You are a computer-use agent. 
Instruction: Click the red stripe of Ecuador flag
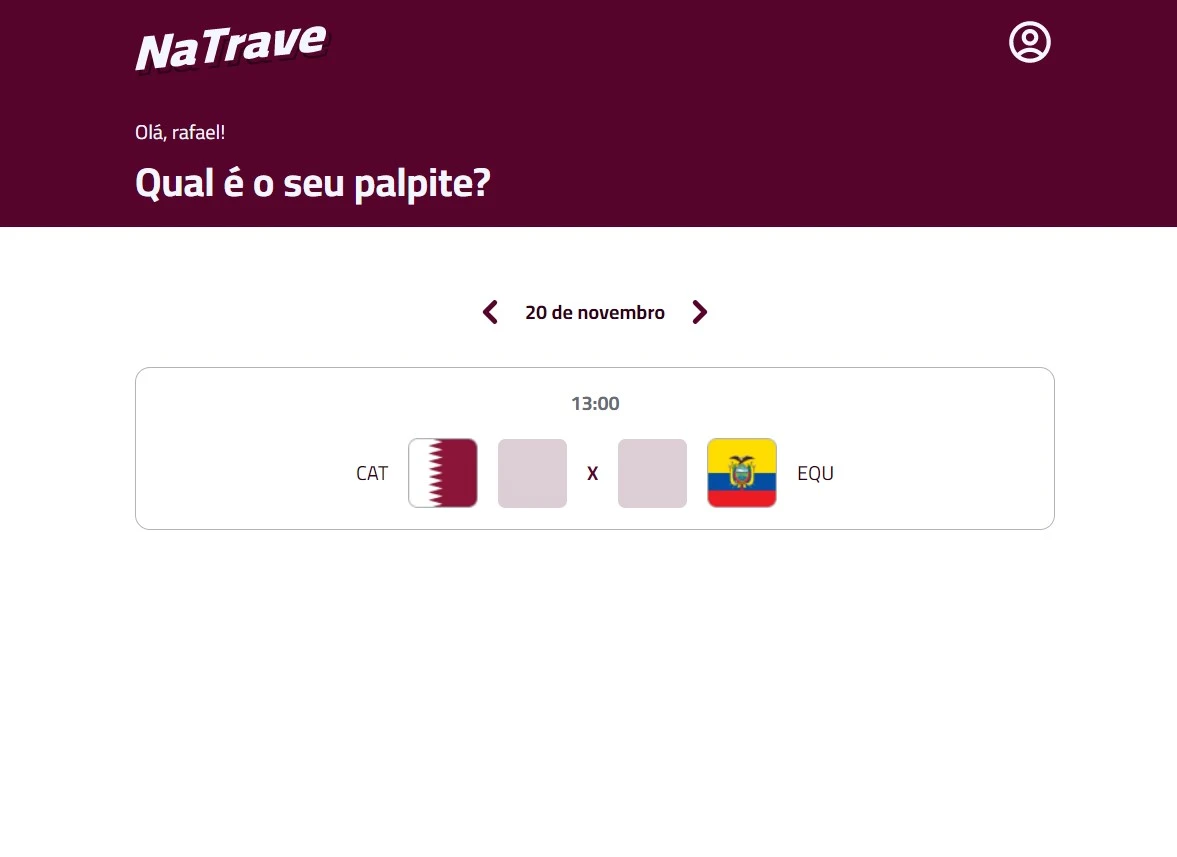pyautogui.click(x=742, y=499)
